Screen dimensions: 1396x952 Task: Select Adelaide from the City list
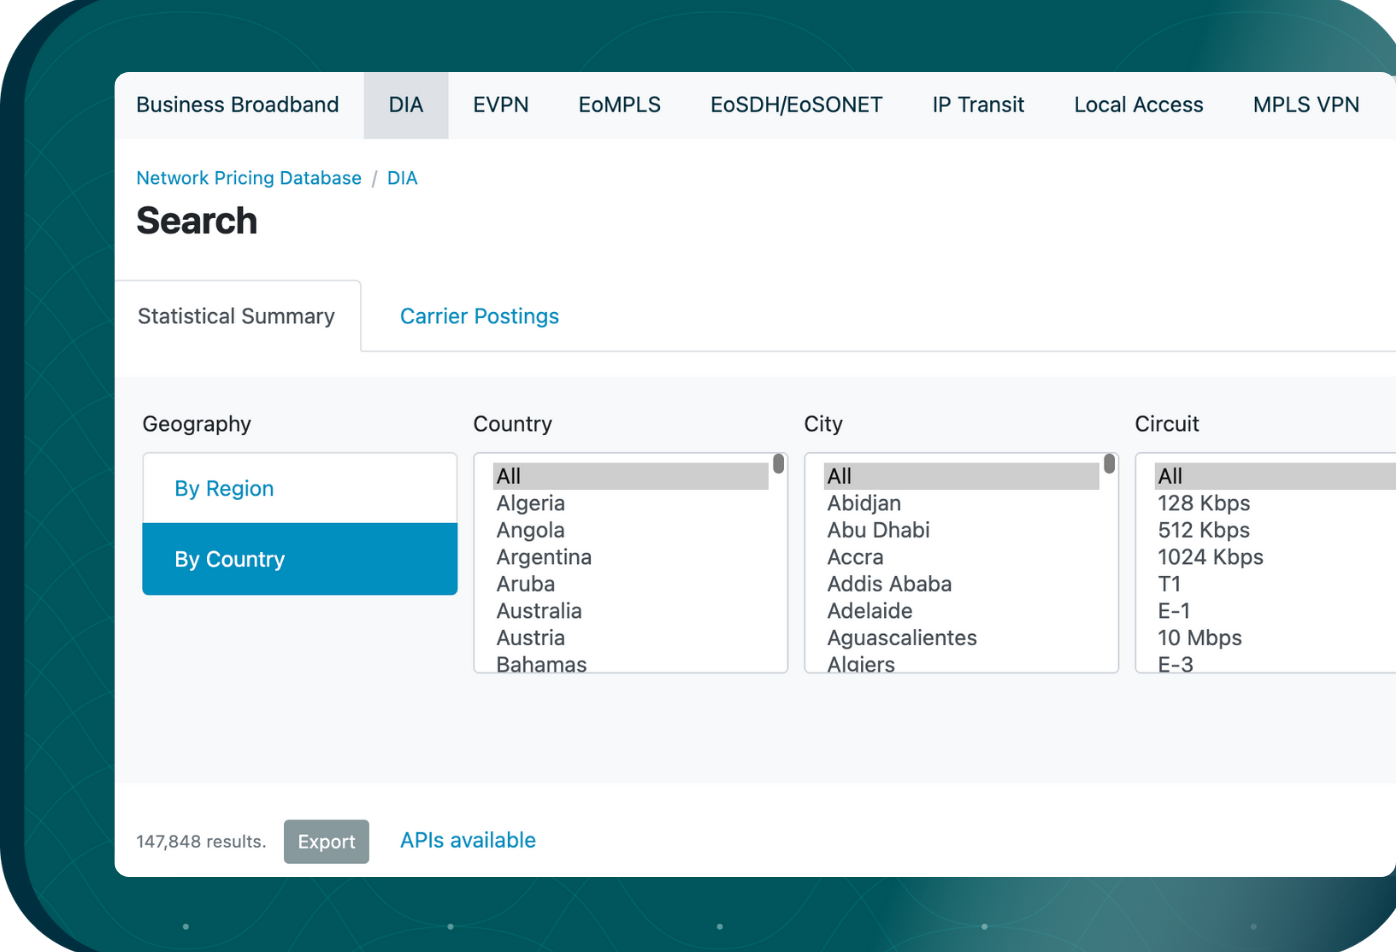[x=869, y=611]
